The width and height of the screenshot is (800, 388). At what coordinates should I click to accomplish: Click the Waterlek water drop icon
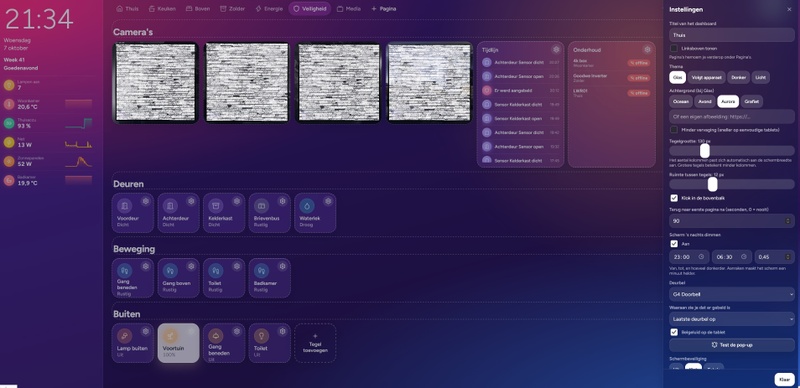[307, 206]
